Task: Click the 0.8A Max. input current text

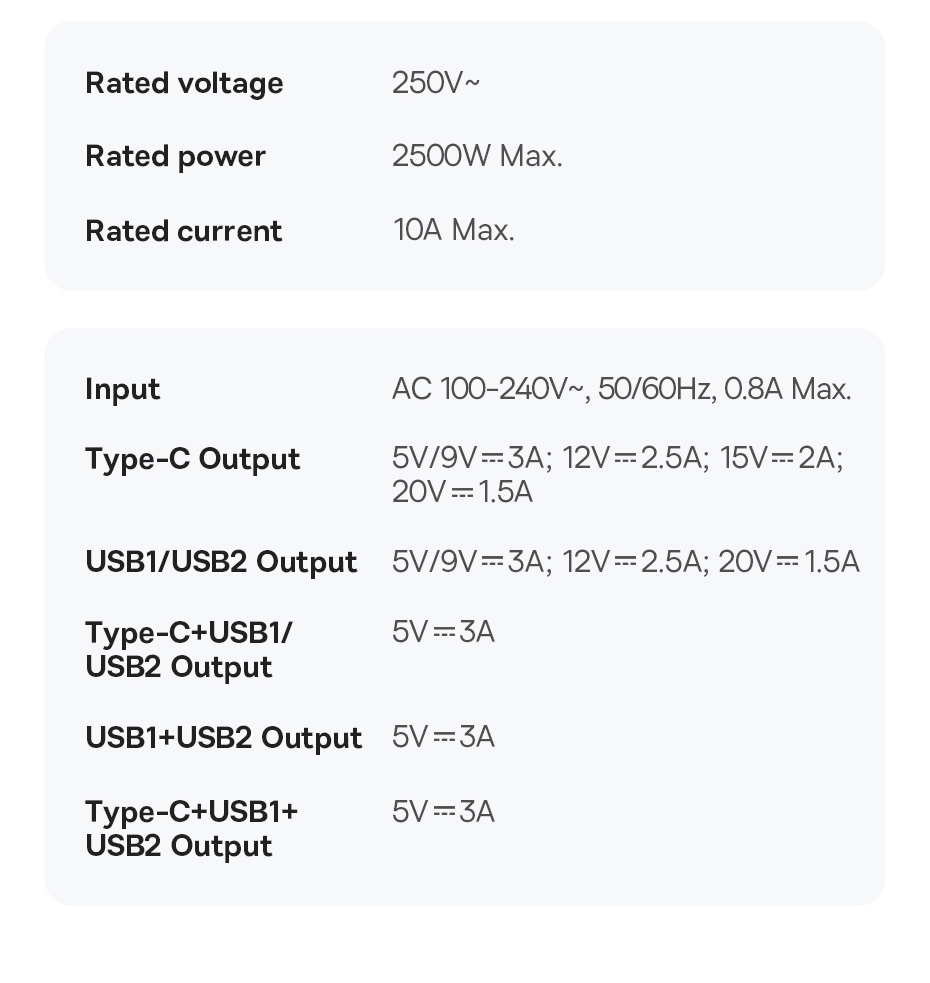Action: pos(787,389)
